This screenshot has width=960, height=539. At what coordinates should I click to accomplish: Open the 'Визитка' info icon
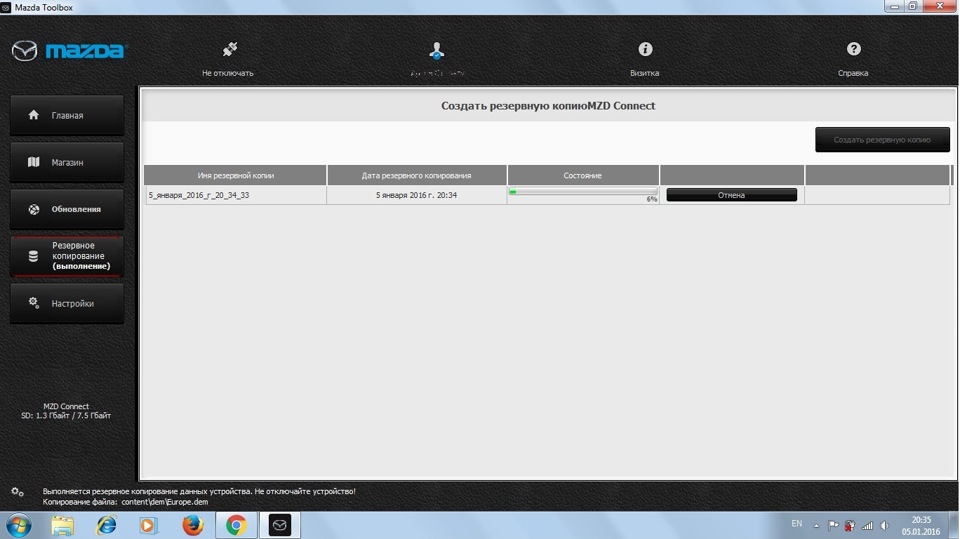tap(645, 49)
